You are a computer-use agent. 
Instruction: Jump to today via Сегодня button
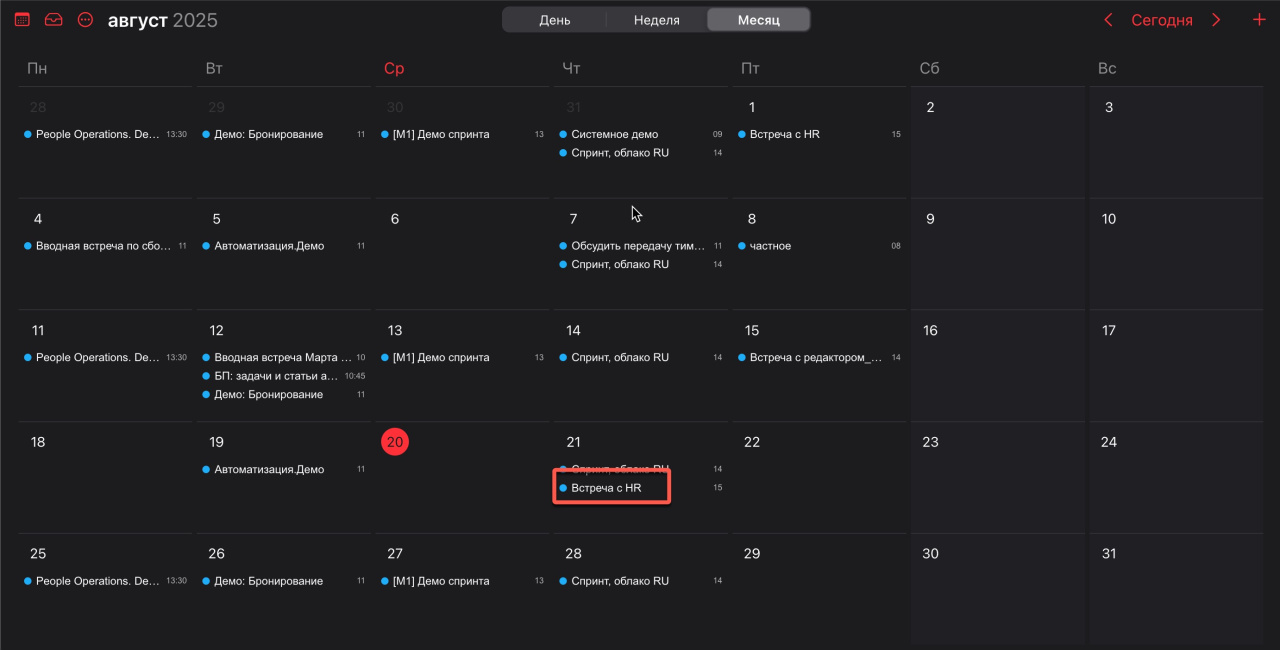pyautogui.click(x=1161, y=20)
